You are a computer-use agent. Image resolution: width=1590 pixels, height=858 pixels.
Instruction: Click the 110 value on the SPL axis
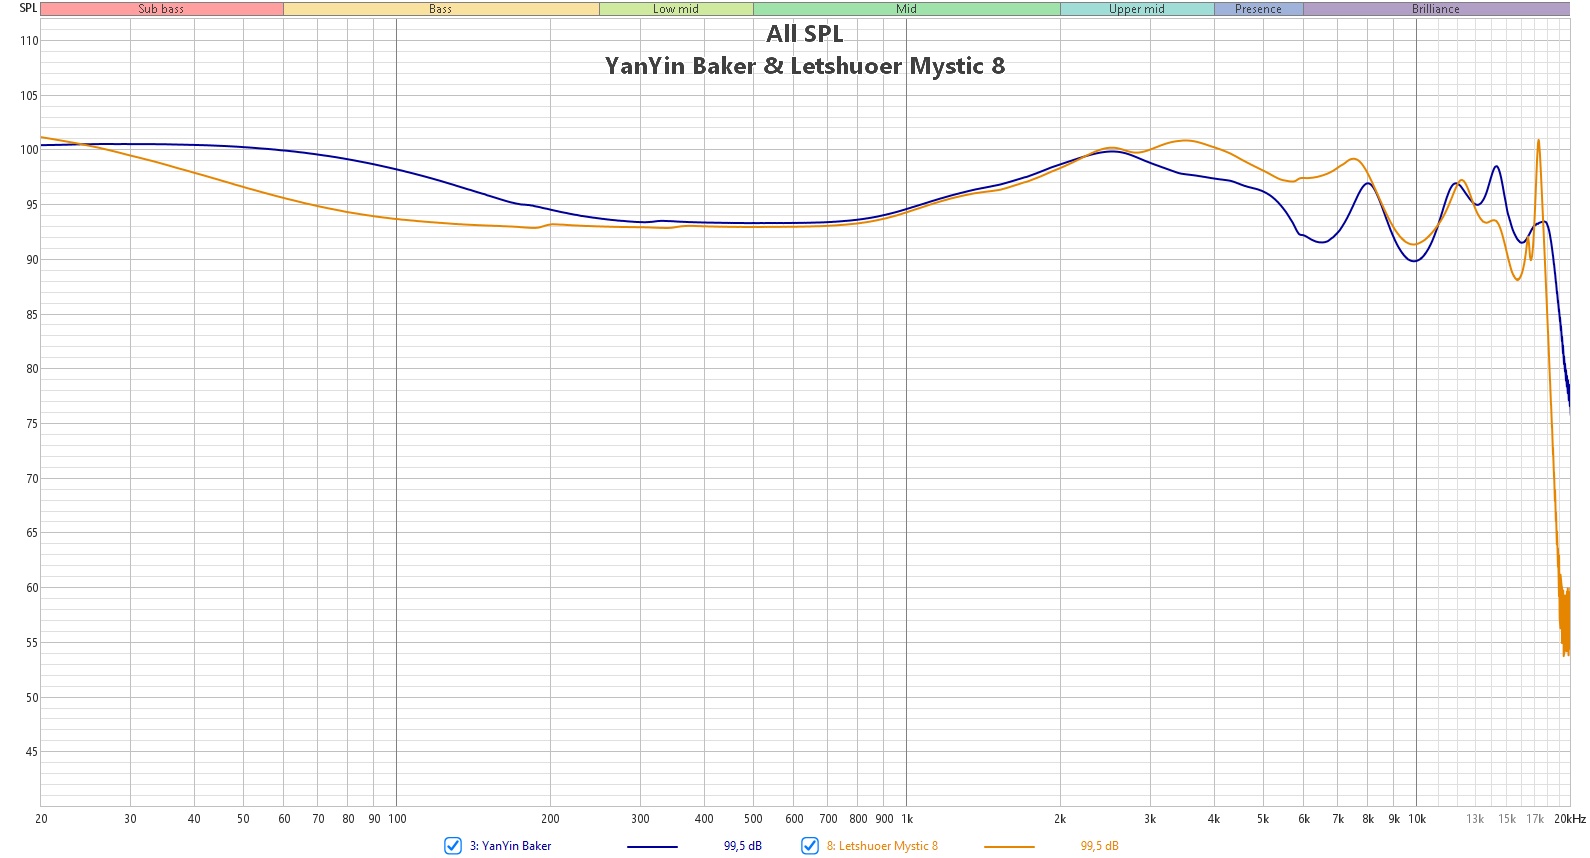(x=29, y=41)
